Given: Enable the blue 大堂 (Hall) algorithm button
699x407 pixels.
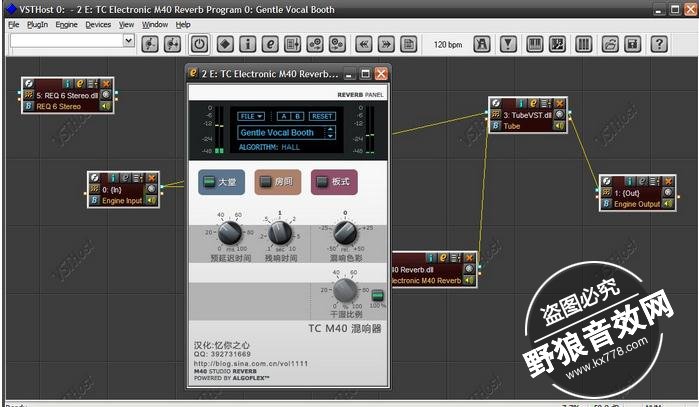Looking at the screenshot, I should pyautogui.click(x=222, y=182).
